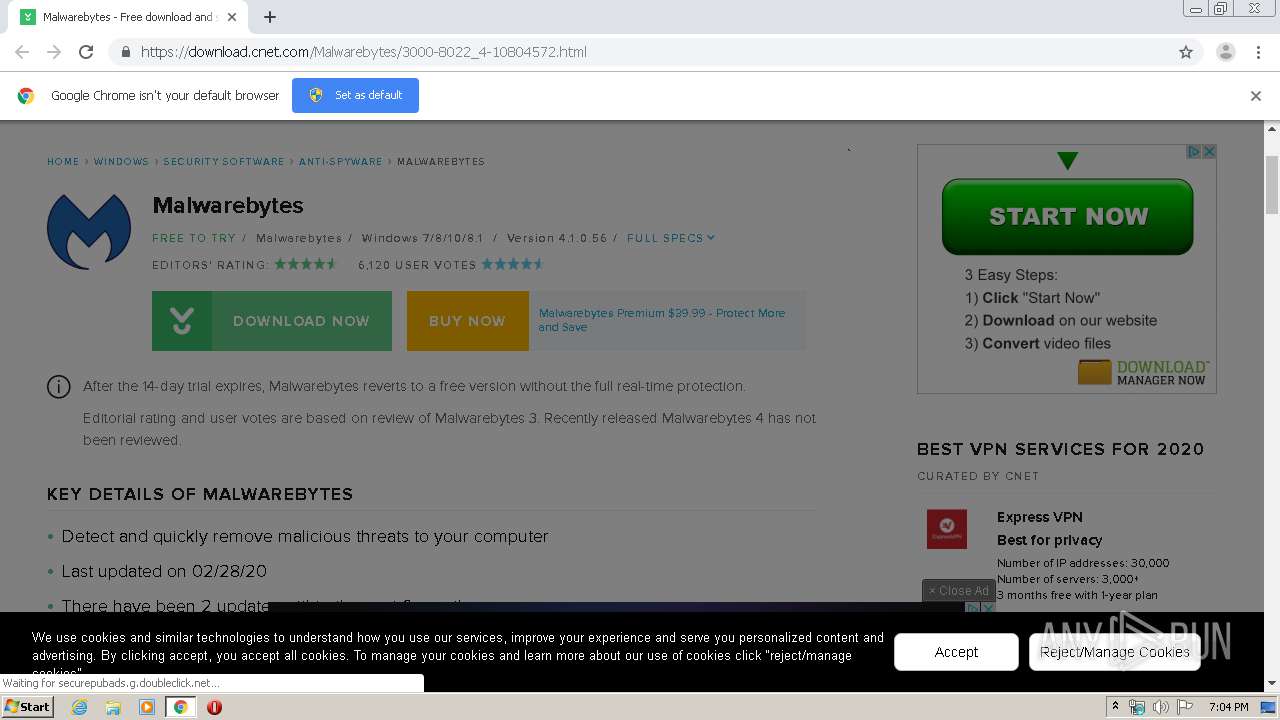
Task: Open the Express VPN listing title
Action: tap(1039, 517)
